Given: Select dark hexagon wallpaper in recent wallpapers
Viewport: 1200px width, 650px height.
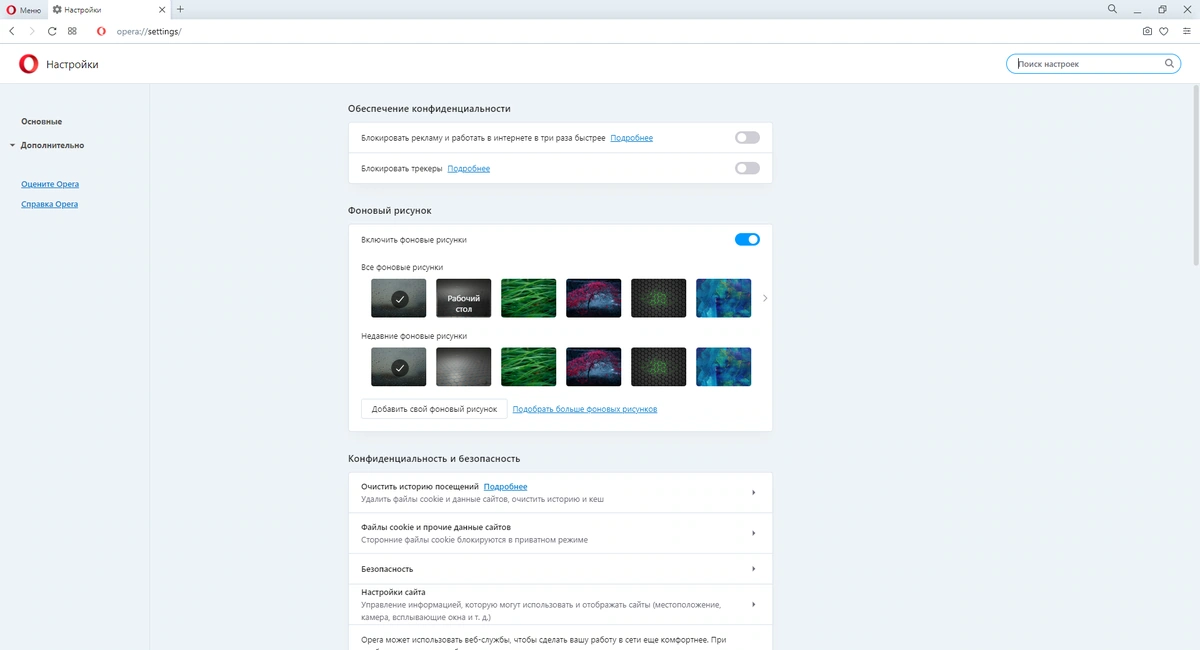Looking at the screenshot, I should point(658,367).
